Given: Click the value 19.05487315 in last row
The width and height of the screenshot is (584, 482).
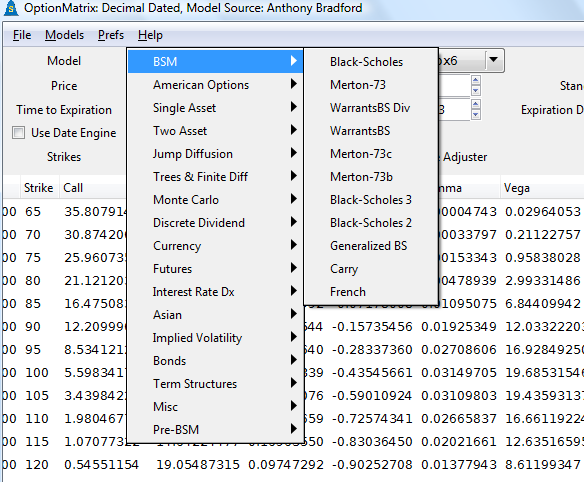Looking at the screenshot, I should coord(198,464).
